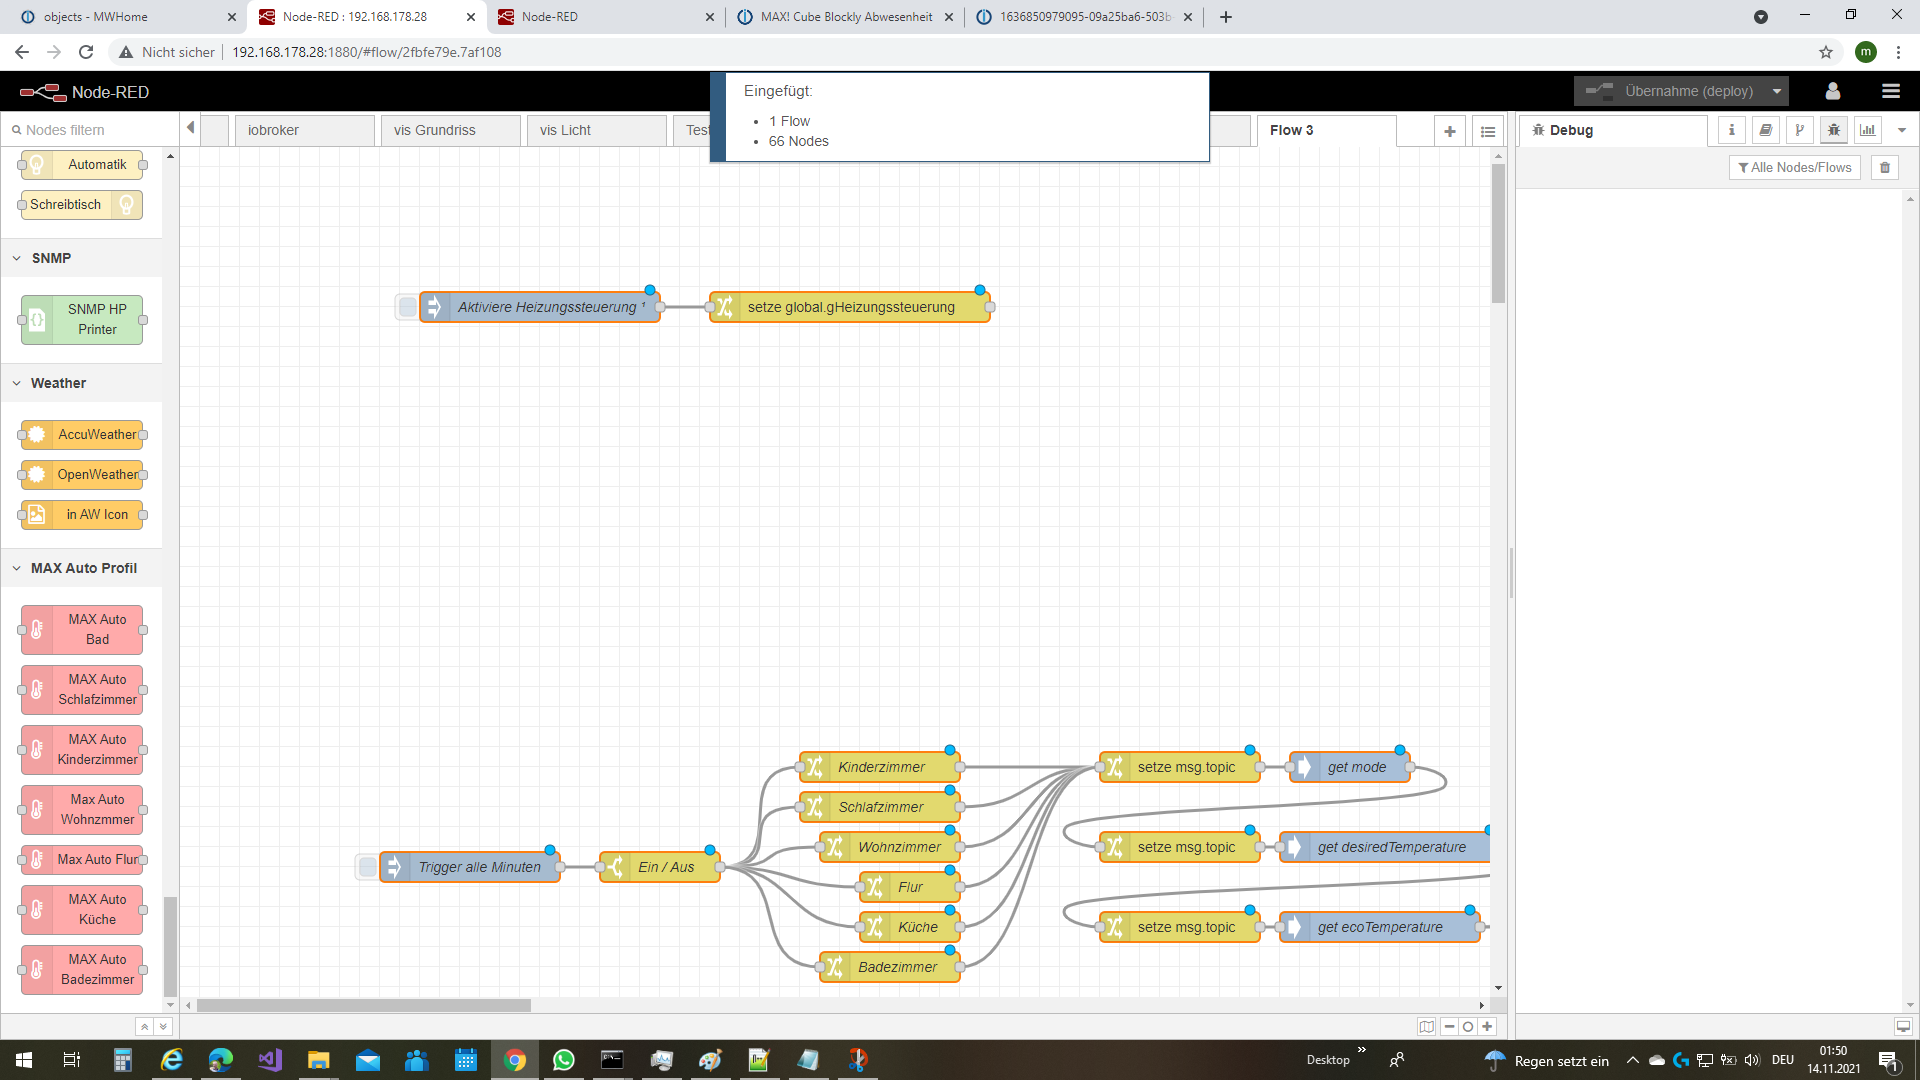This screenshot has width=1920, height=1080.
Task: Toggle the navigator map view
Action: [x=1426, y=1027]
